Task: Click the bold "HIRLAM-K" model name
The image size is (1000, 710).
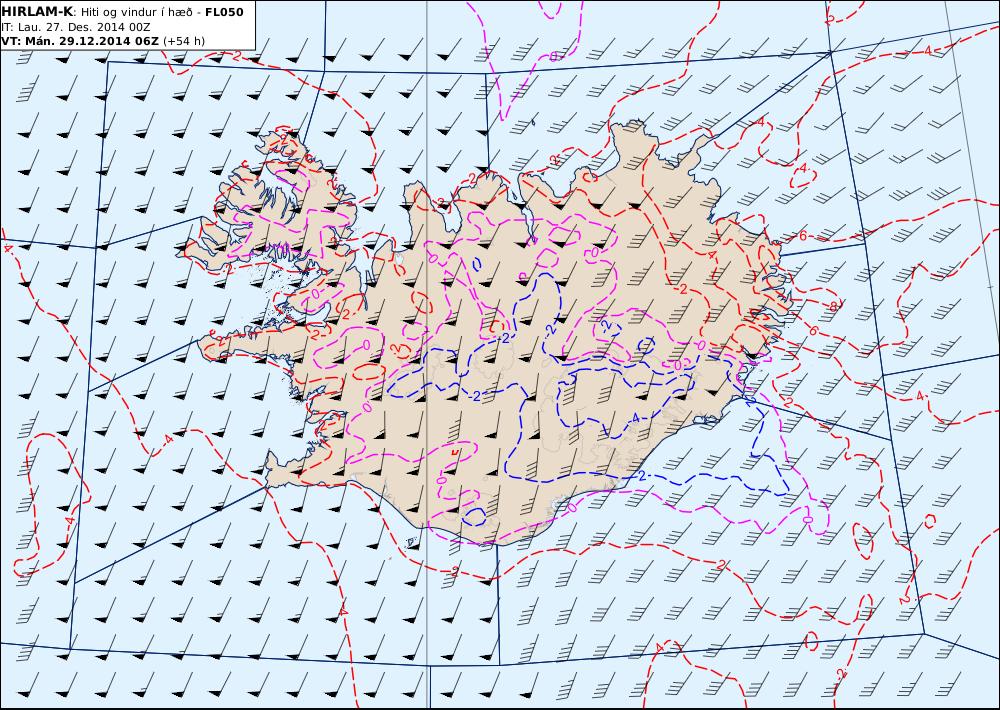Action: (38, 12)
